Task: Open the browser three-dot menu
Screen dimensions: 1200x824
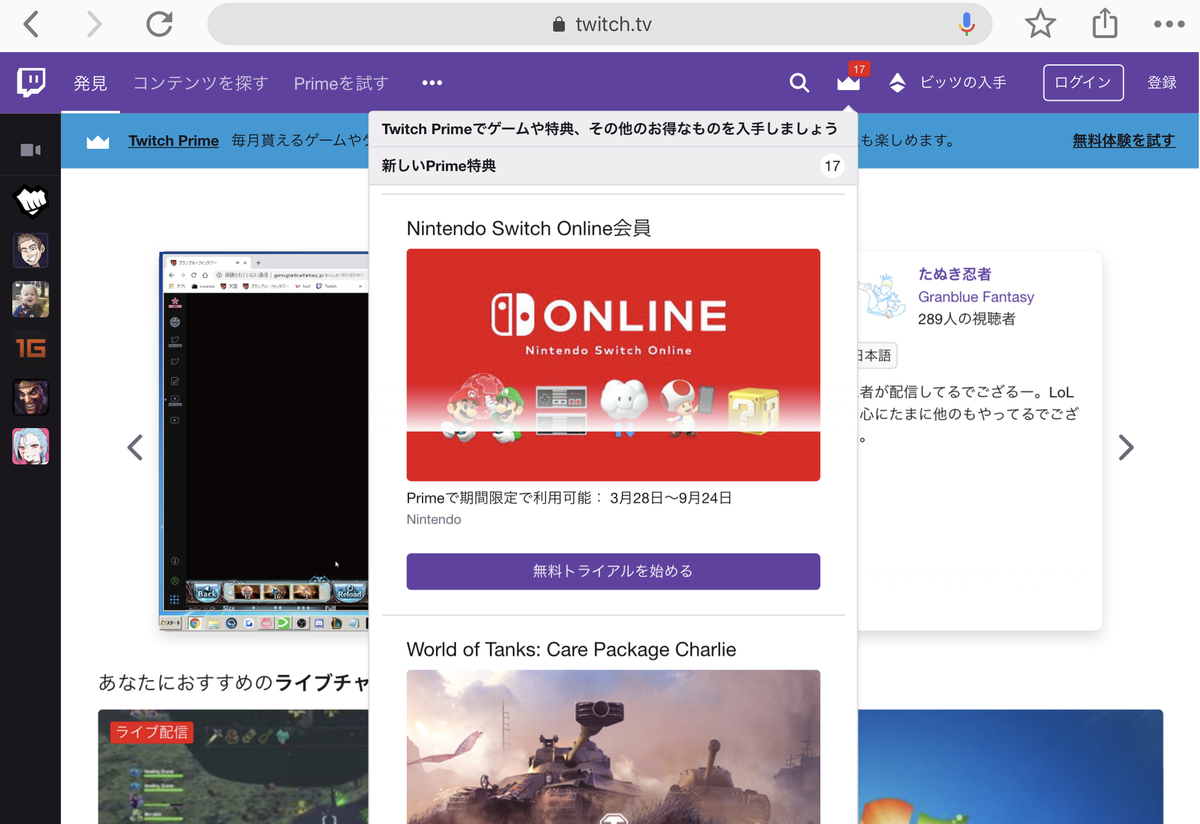Action: pos(1169,24)
